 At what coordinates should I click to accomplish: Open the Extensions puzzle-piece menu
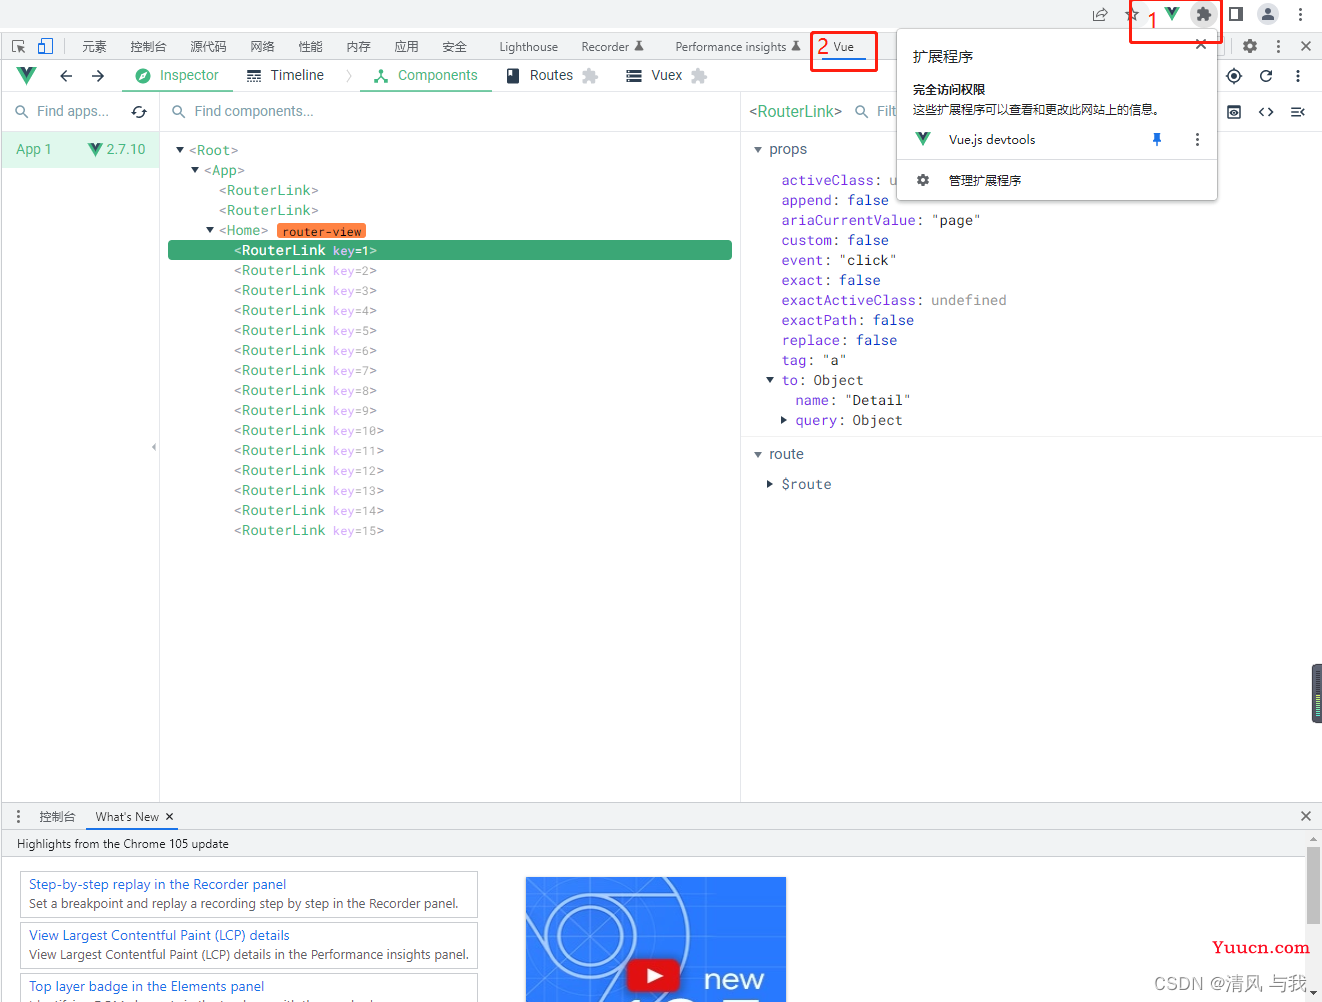pyautogui.click(x=1204, y=14)
